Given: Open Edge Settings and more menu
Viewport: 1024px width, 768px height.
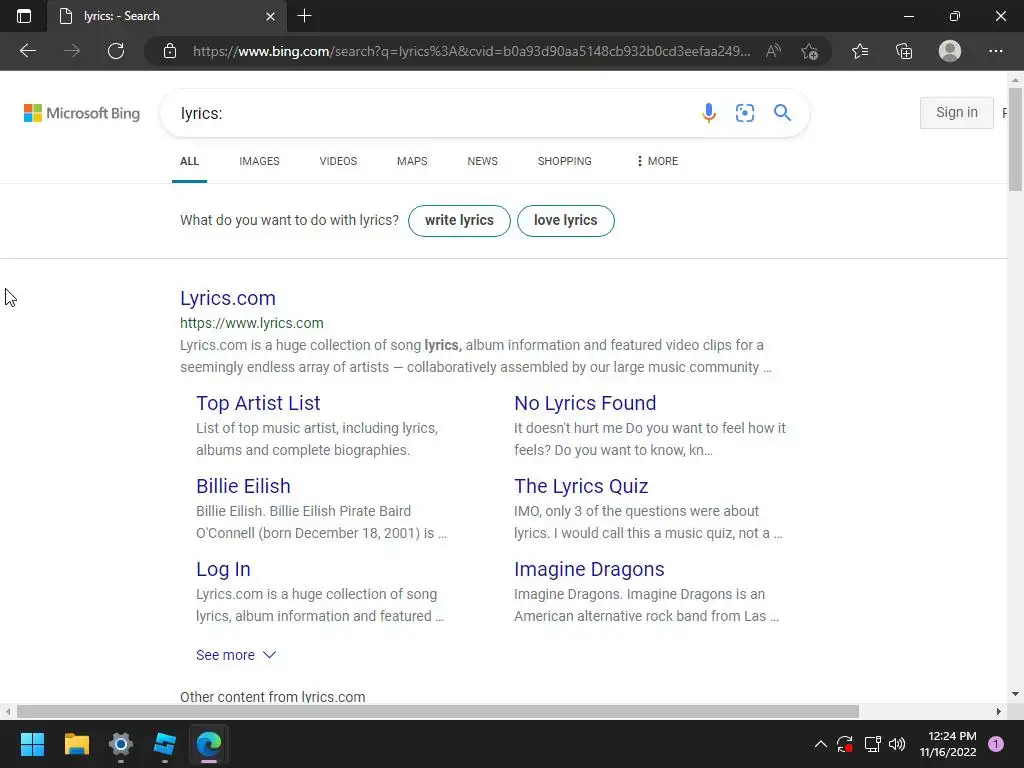Looking at the screenshot, I should pos(995,51).
